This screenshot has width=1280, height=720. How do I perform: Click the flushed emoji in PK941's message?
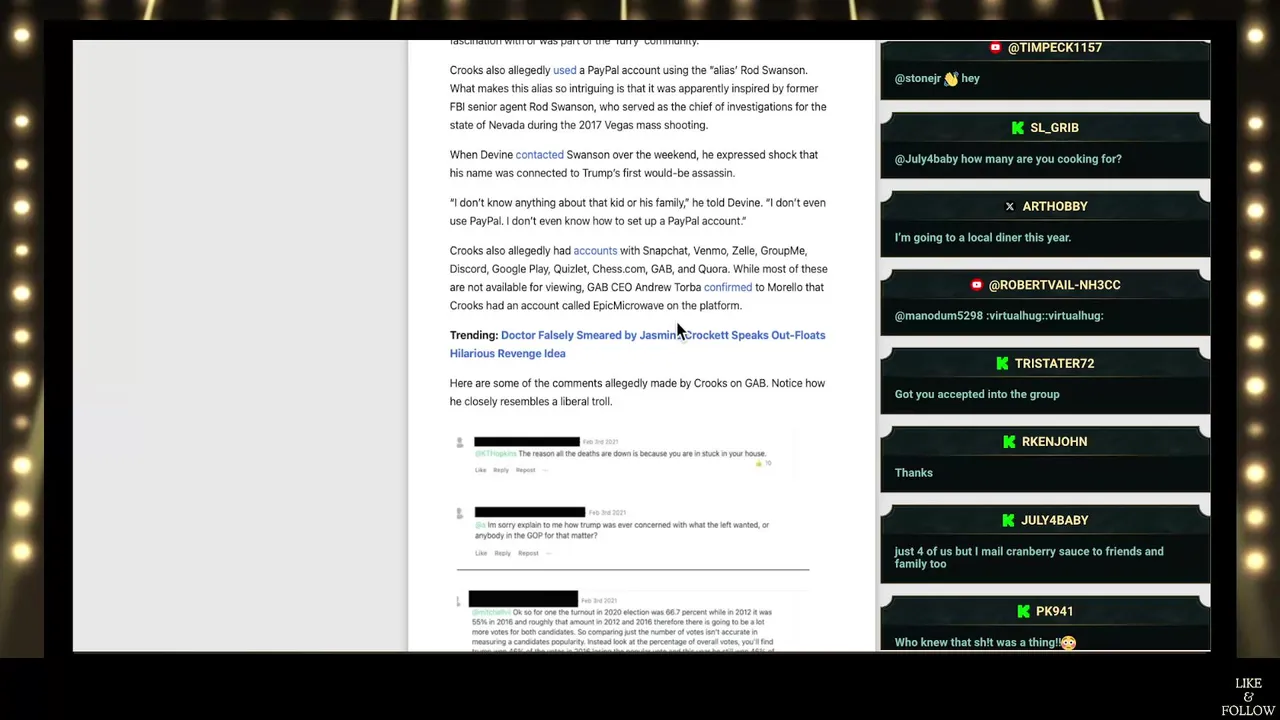[1068, 643]
